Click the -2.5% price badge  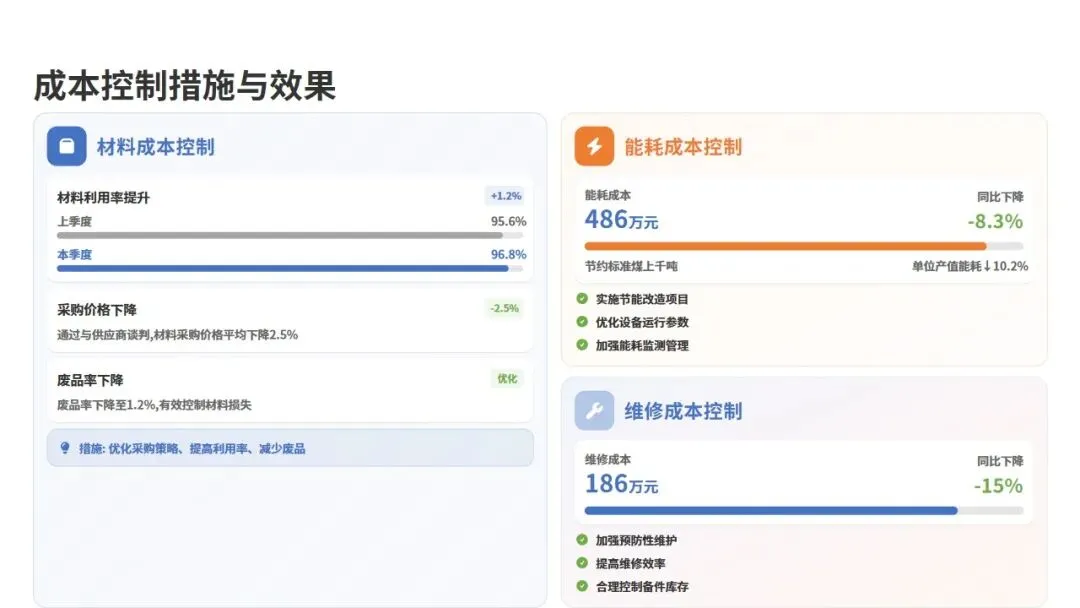(x=504, y=308)
